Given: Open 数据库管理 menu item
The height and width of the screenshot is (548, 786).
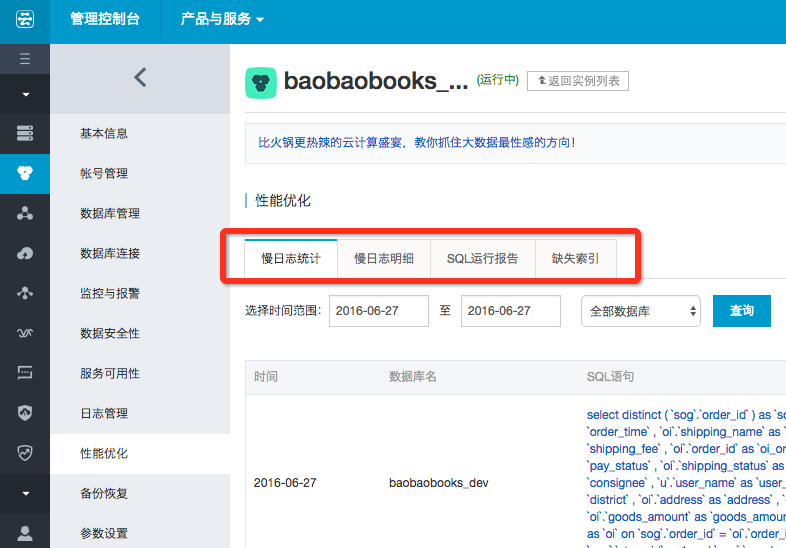Looking at the screenshot, I should pos(110,213).
